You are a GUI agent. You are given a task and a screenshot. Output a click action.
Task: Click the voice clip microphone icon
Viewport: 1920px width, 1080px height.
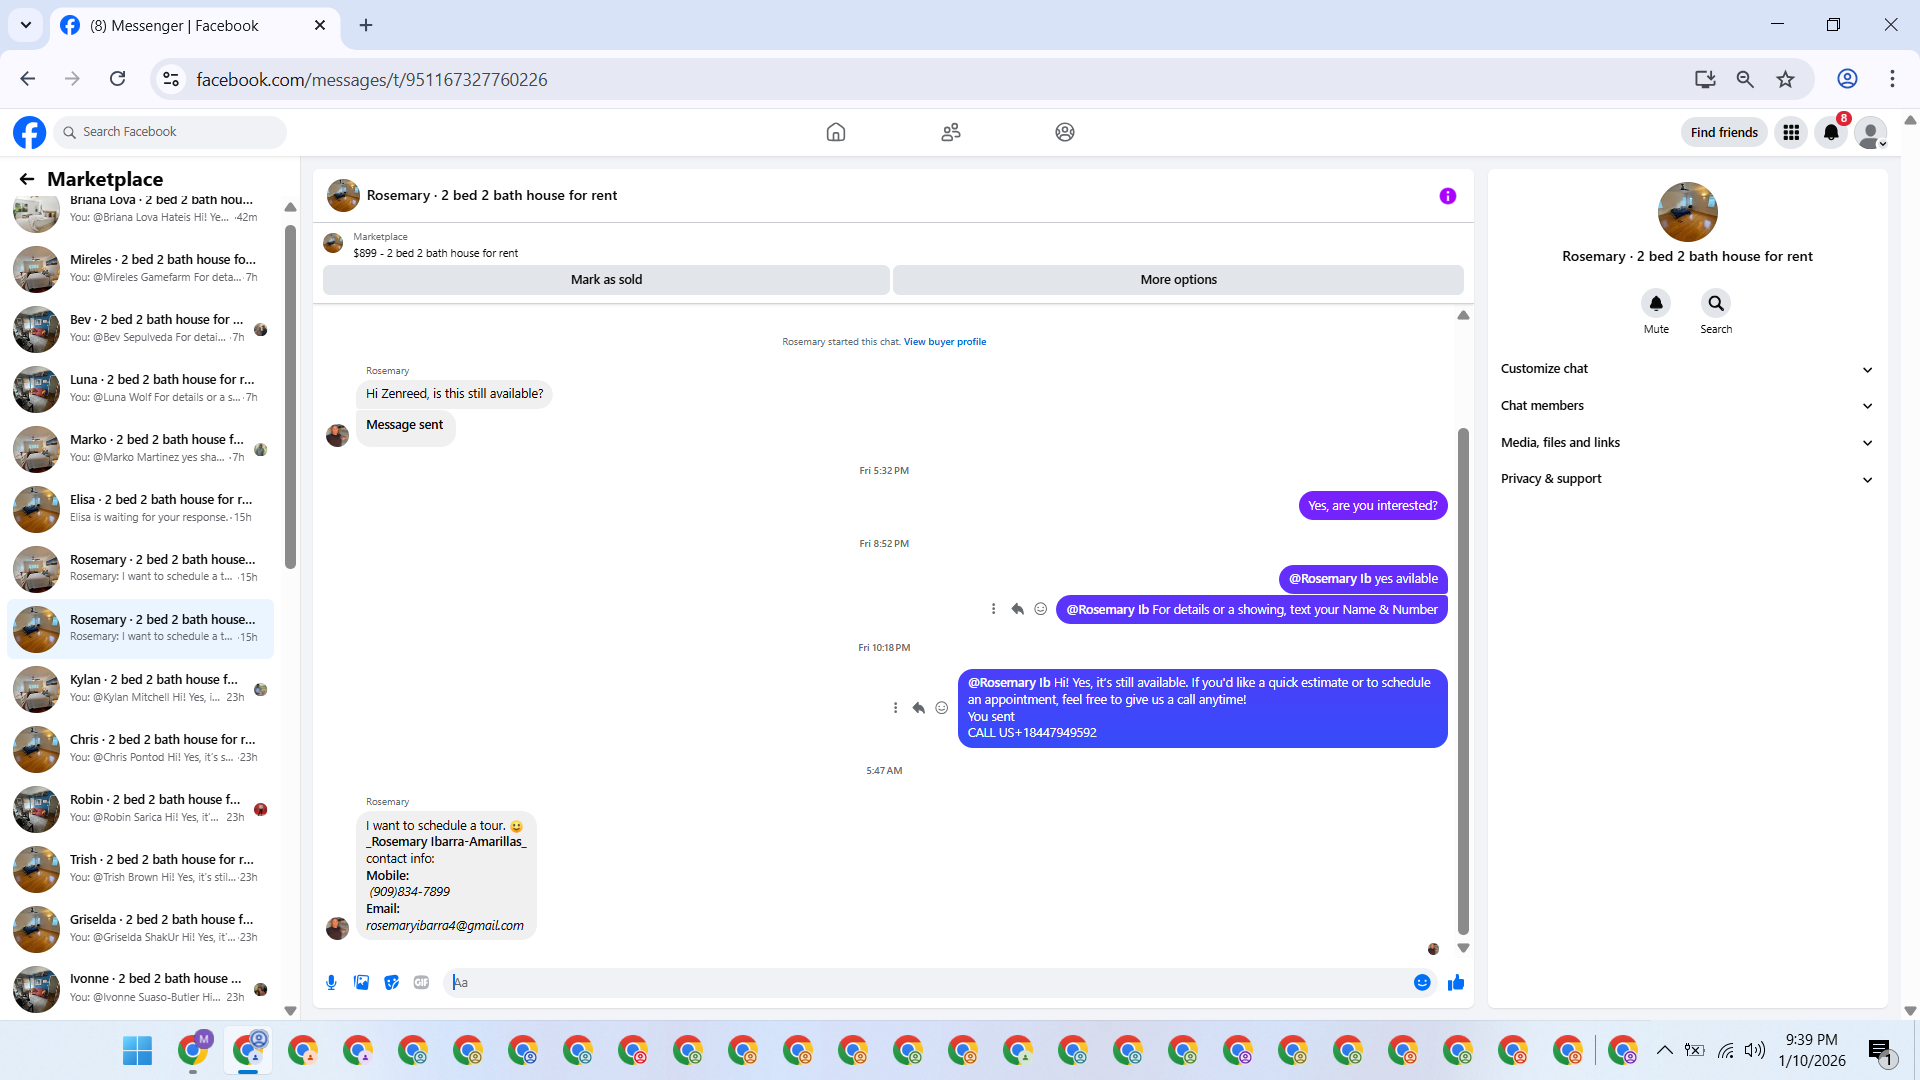[x=331, y=983]
